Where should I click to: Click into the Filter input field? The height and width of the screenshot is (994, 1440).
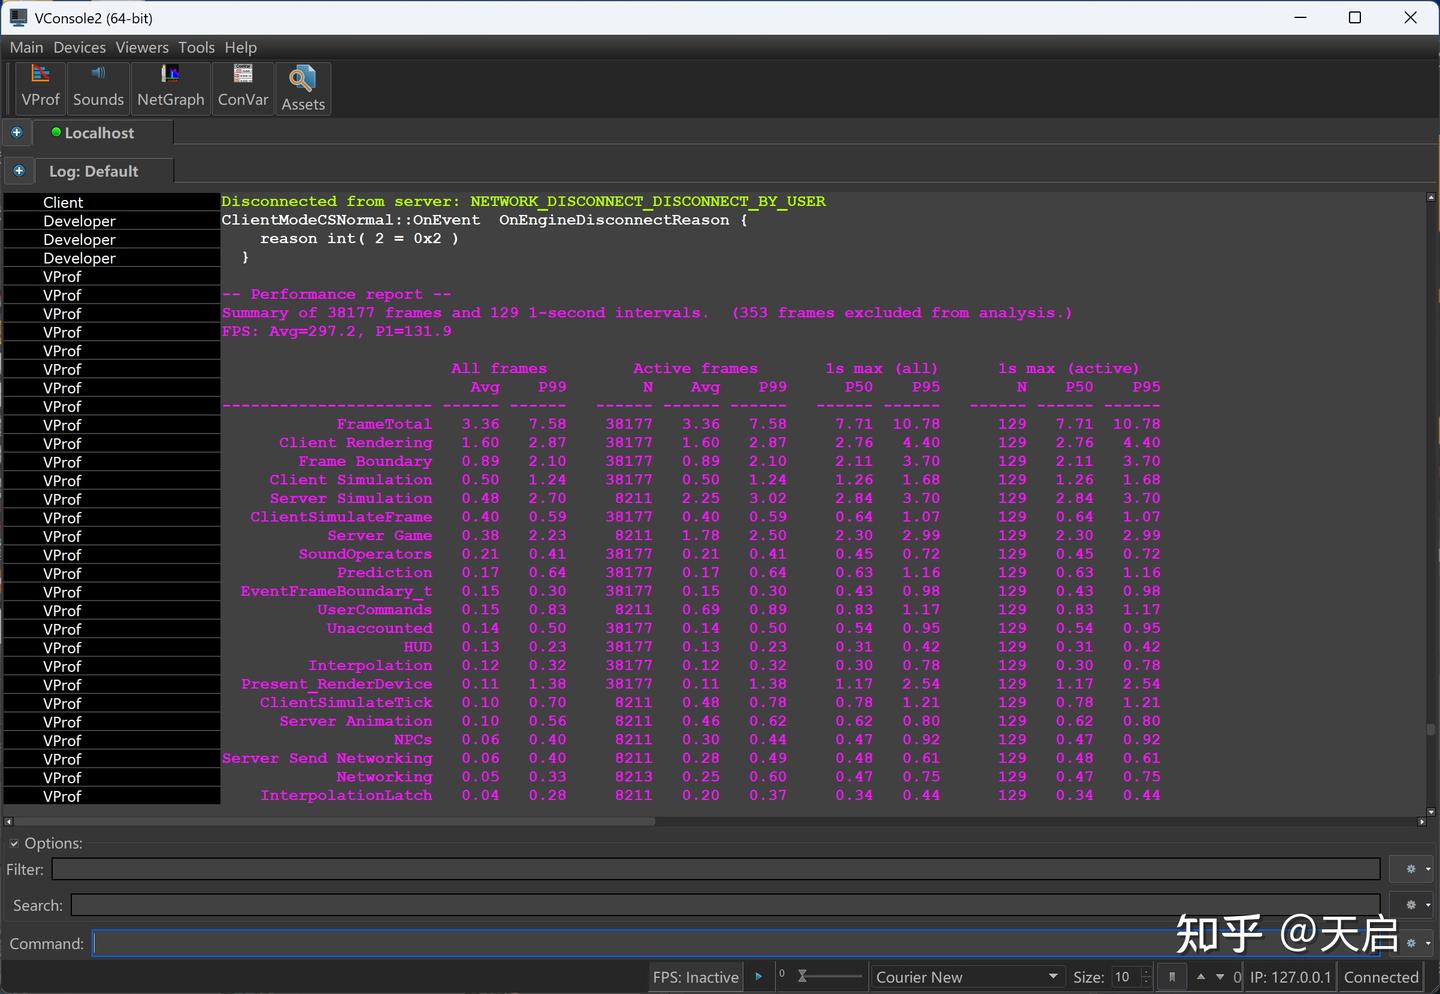(716, 869)
